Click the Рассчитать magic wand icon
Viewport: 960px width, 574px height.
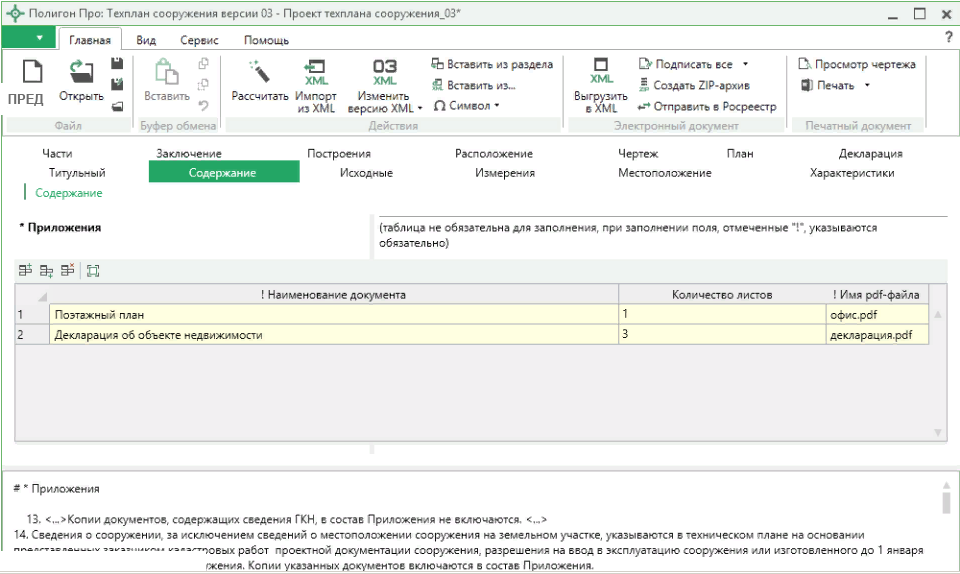(260, 72)
